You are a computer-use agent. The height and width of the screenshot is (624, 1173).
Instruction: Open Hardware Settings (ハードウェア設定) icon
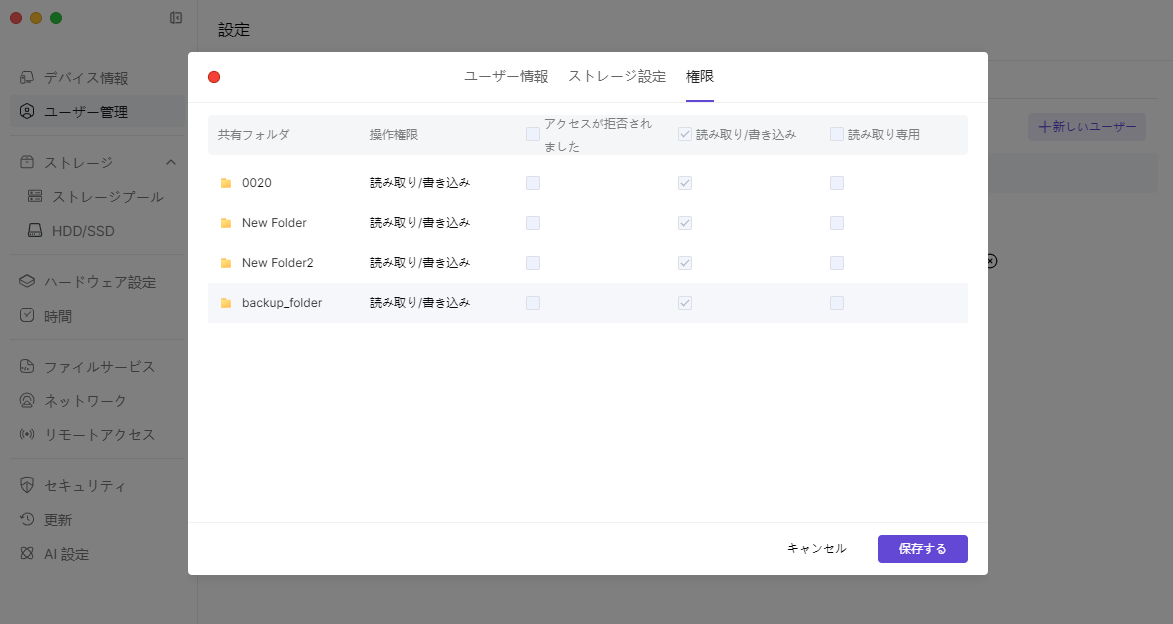(27, 282)
